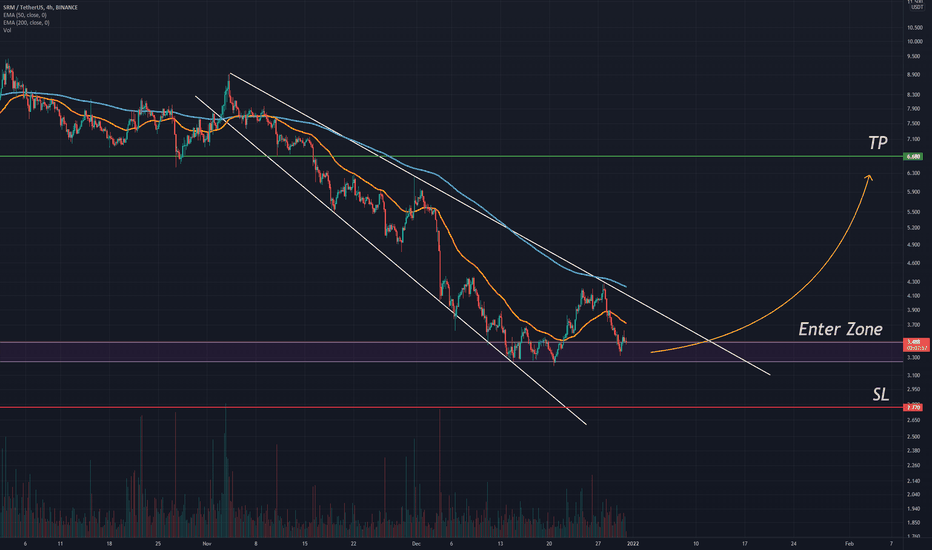The width and height of the screenshot is (932, 550).
Task: Click the 6.300 price axis label
Action: pyautogui.click(x=915, y=173)
